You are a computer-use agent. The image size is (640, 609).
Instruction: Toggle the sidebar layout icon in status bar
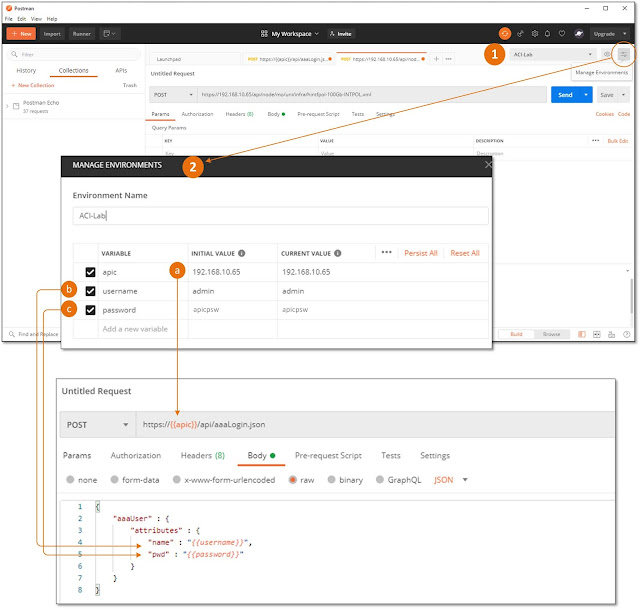[x=582, y=334]
